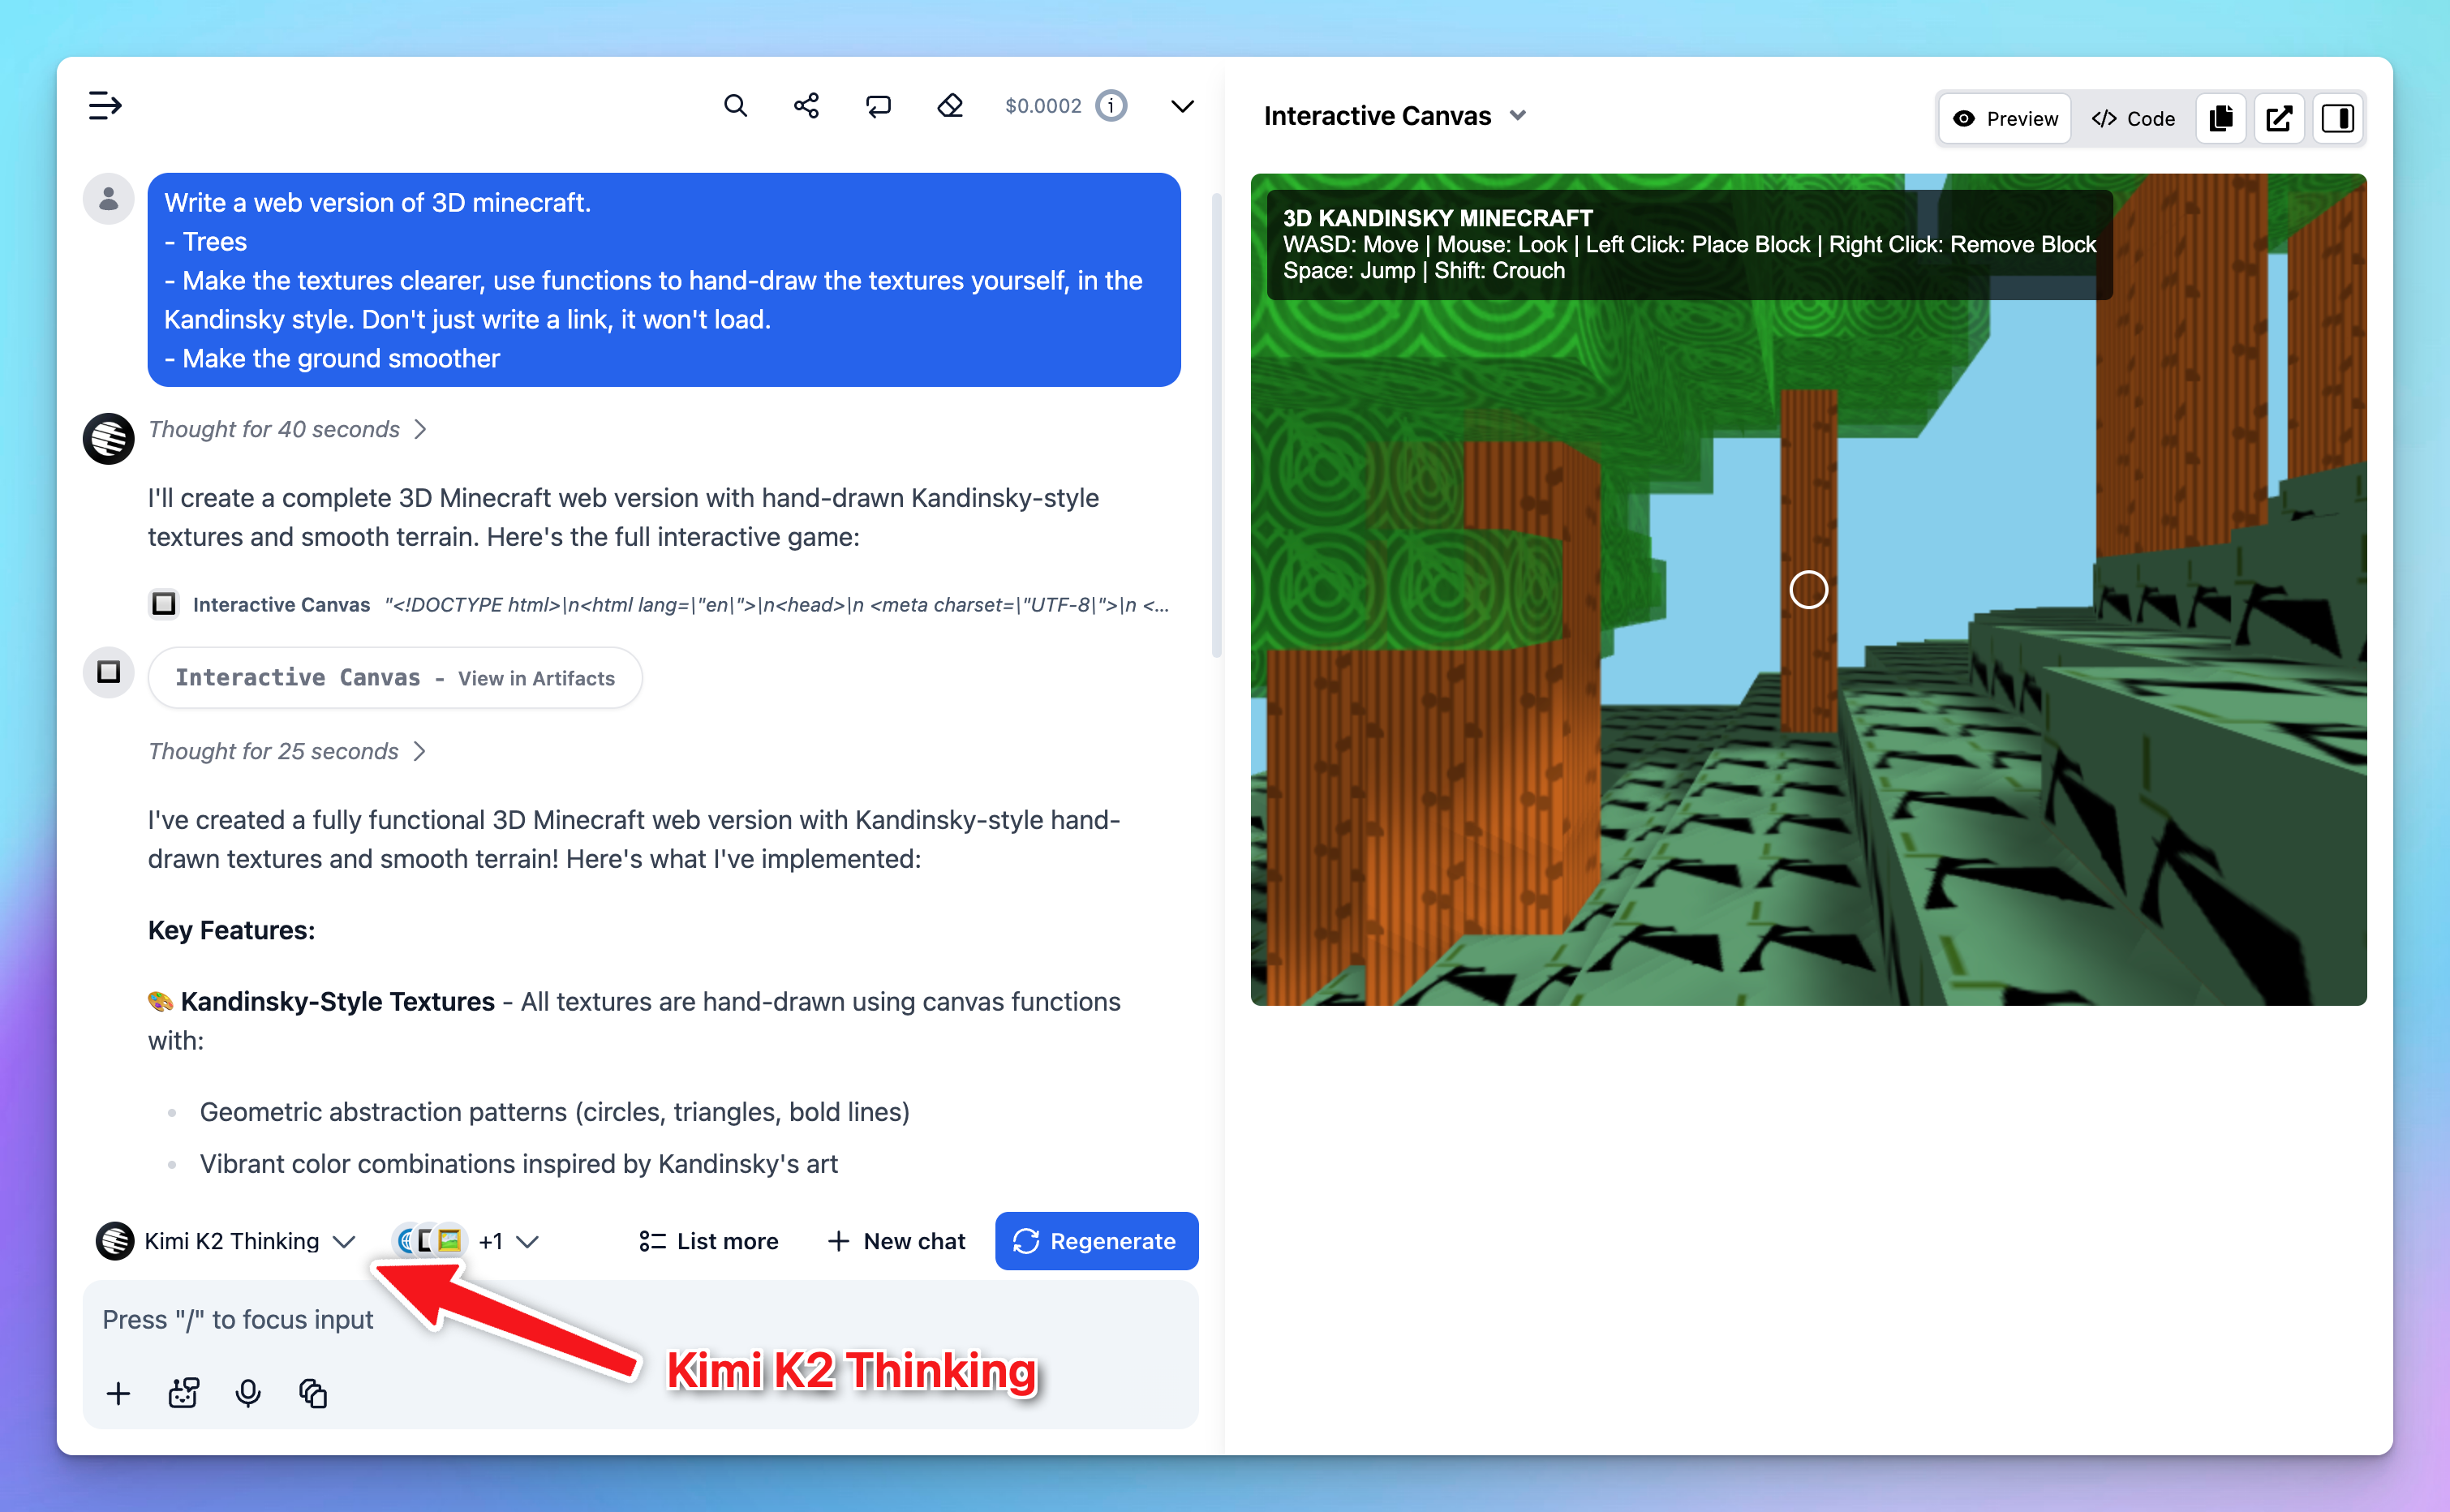Switch to the Preview tab
The height and width of the screenshot is (1512, 2450).
coord(2005,118)
